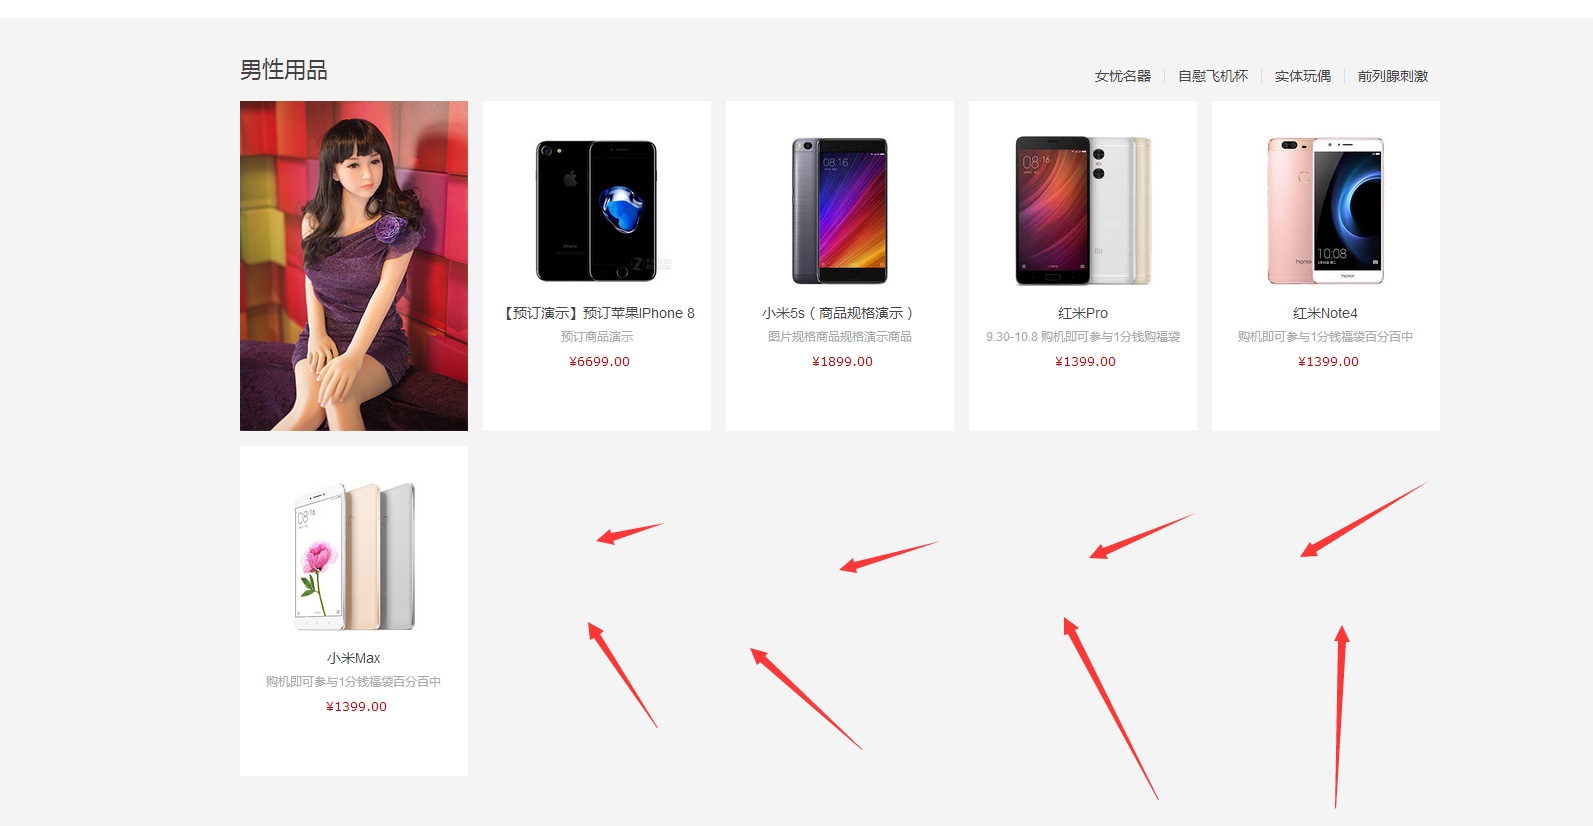Open the 红米Pro product title link
Image resolution: width=1593 pixels, height=826 pixels.
coord(1083,313)
